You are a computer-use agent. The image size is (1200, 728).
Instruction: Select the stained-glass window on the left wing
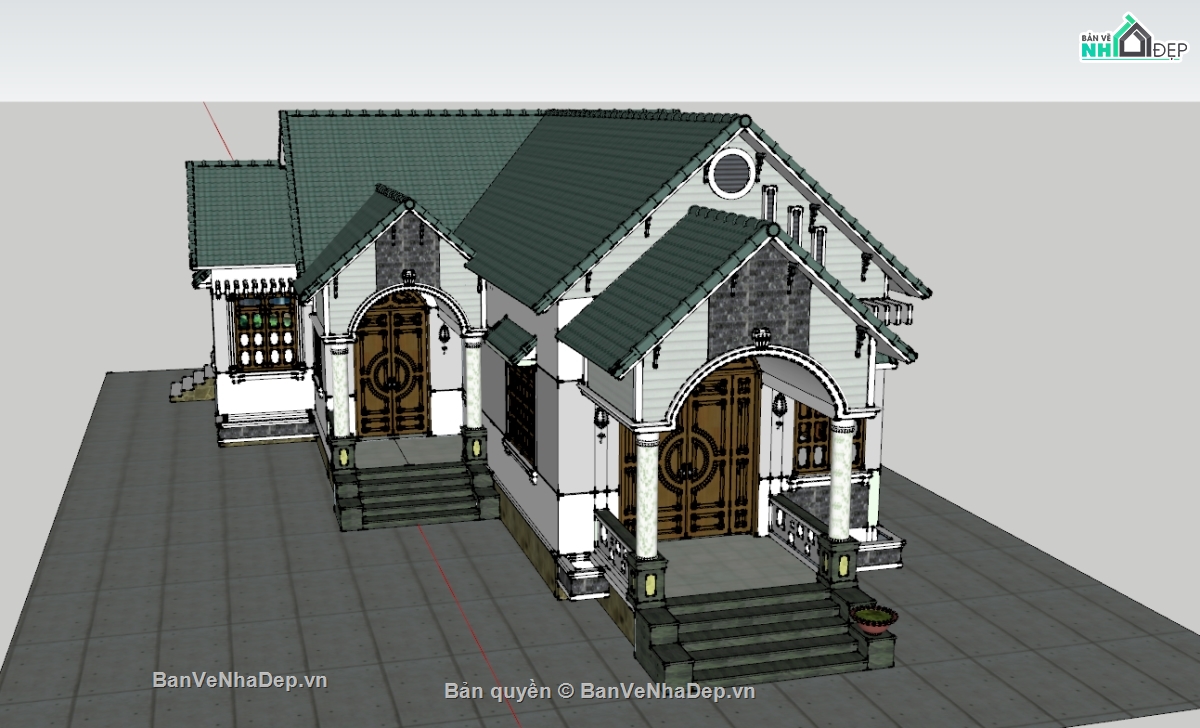[266, 335]
